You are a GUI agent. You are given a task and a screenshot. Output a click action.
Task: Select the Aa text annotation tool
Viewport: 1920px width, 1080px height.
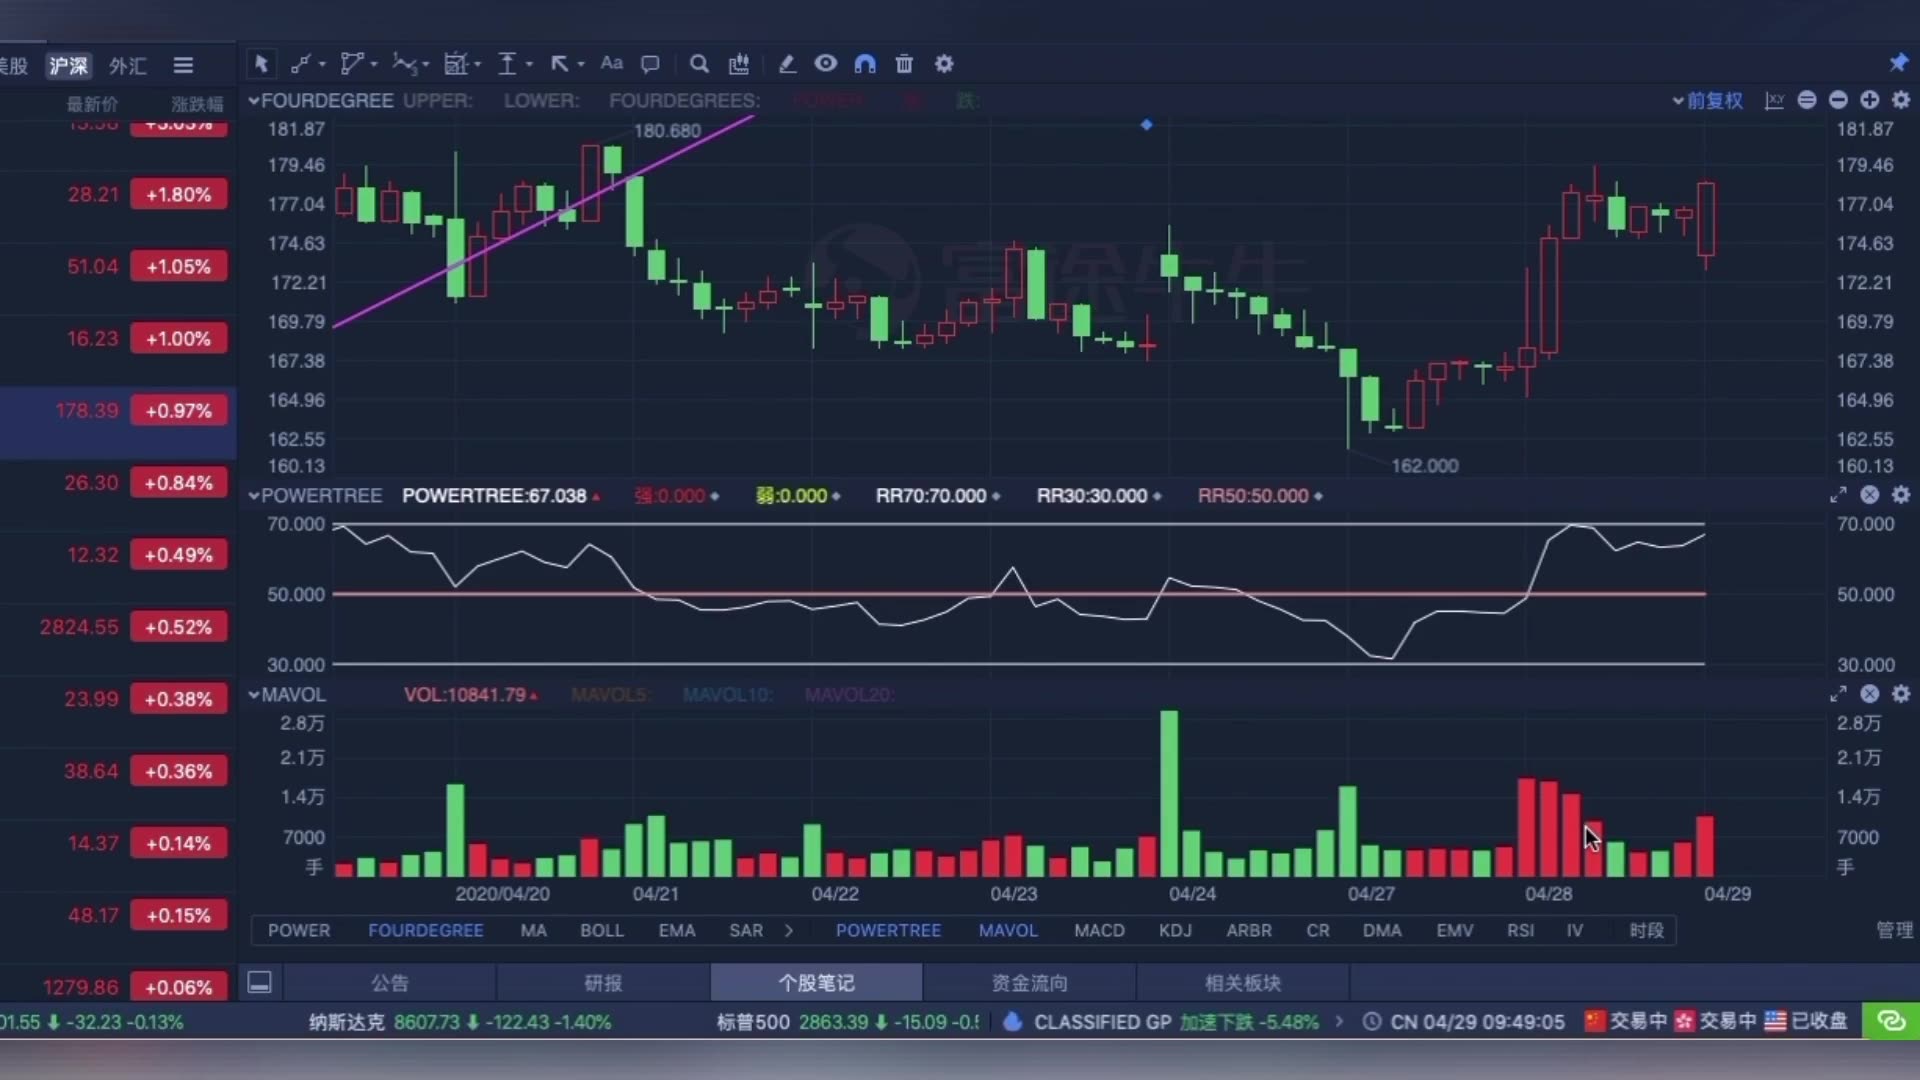pos(611,63)
